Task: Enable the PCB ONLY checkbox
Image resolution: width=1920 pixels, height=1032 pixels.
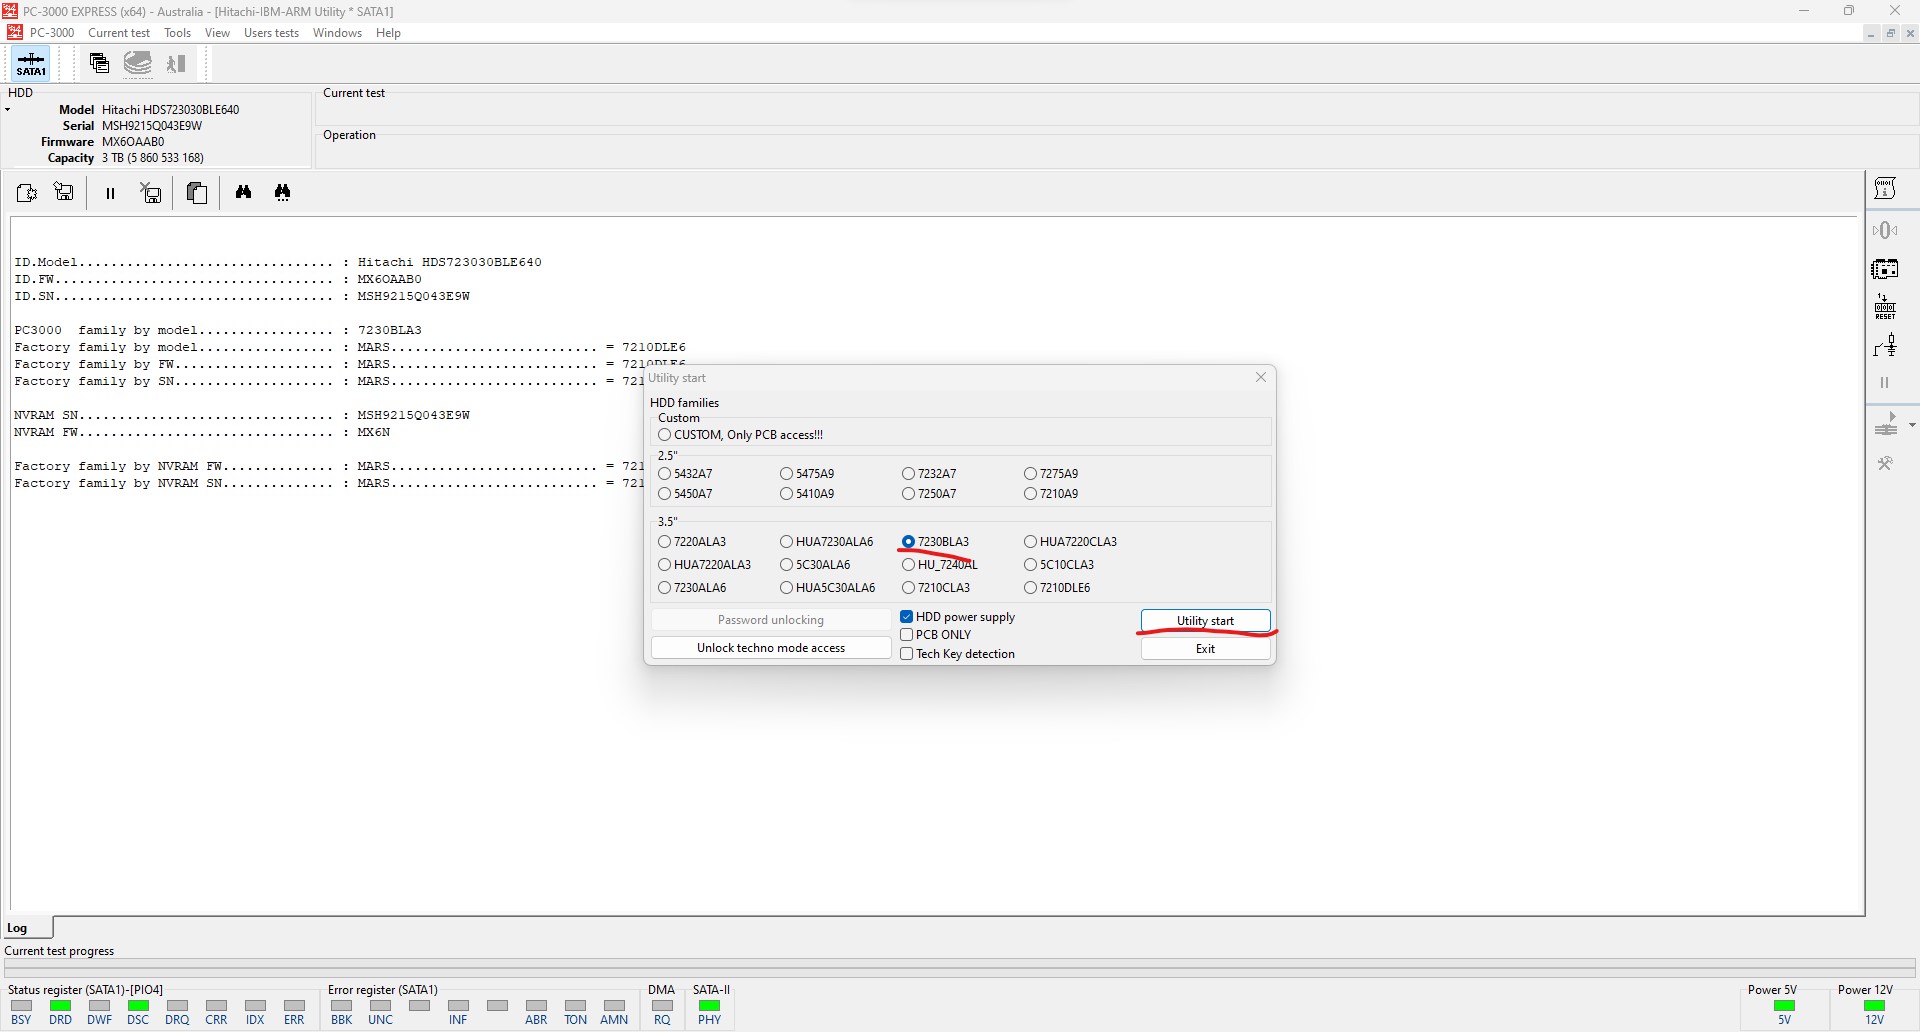Action: coord(907,634)
